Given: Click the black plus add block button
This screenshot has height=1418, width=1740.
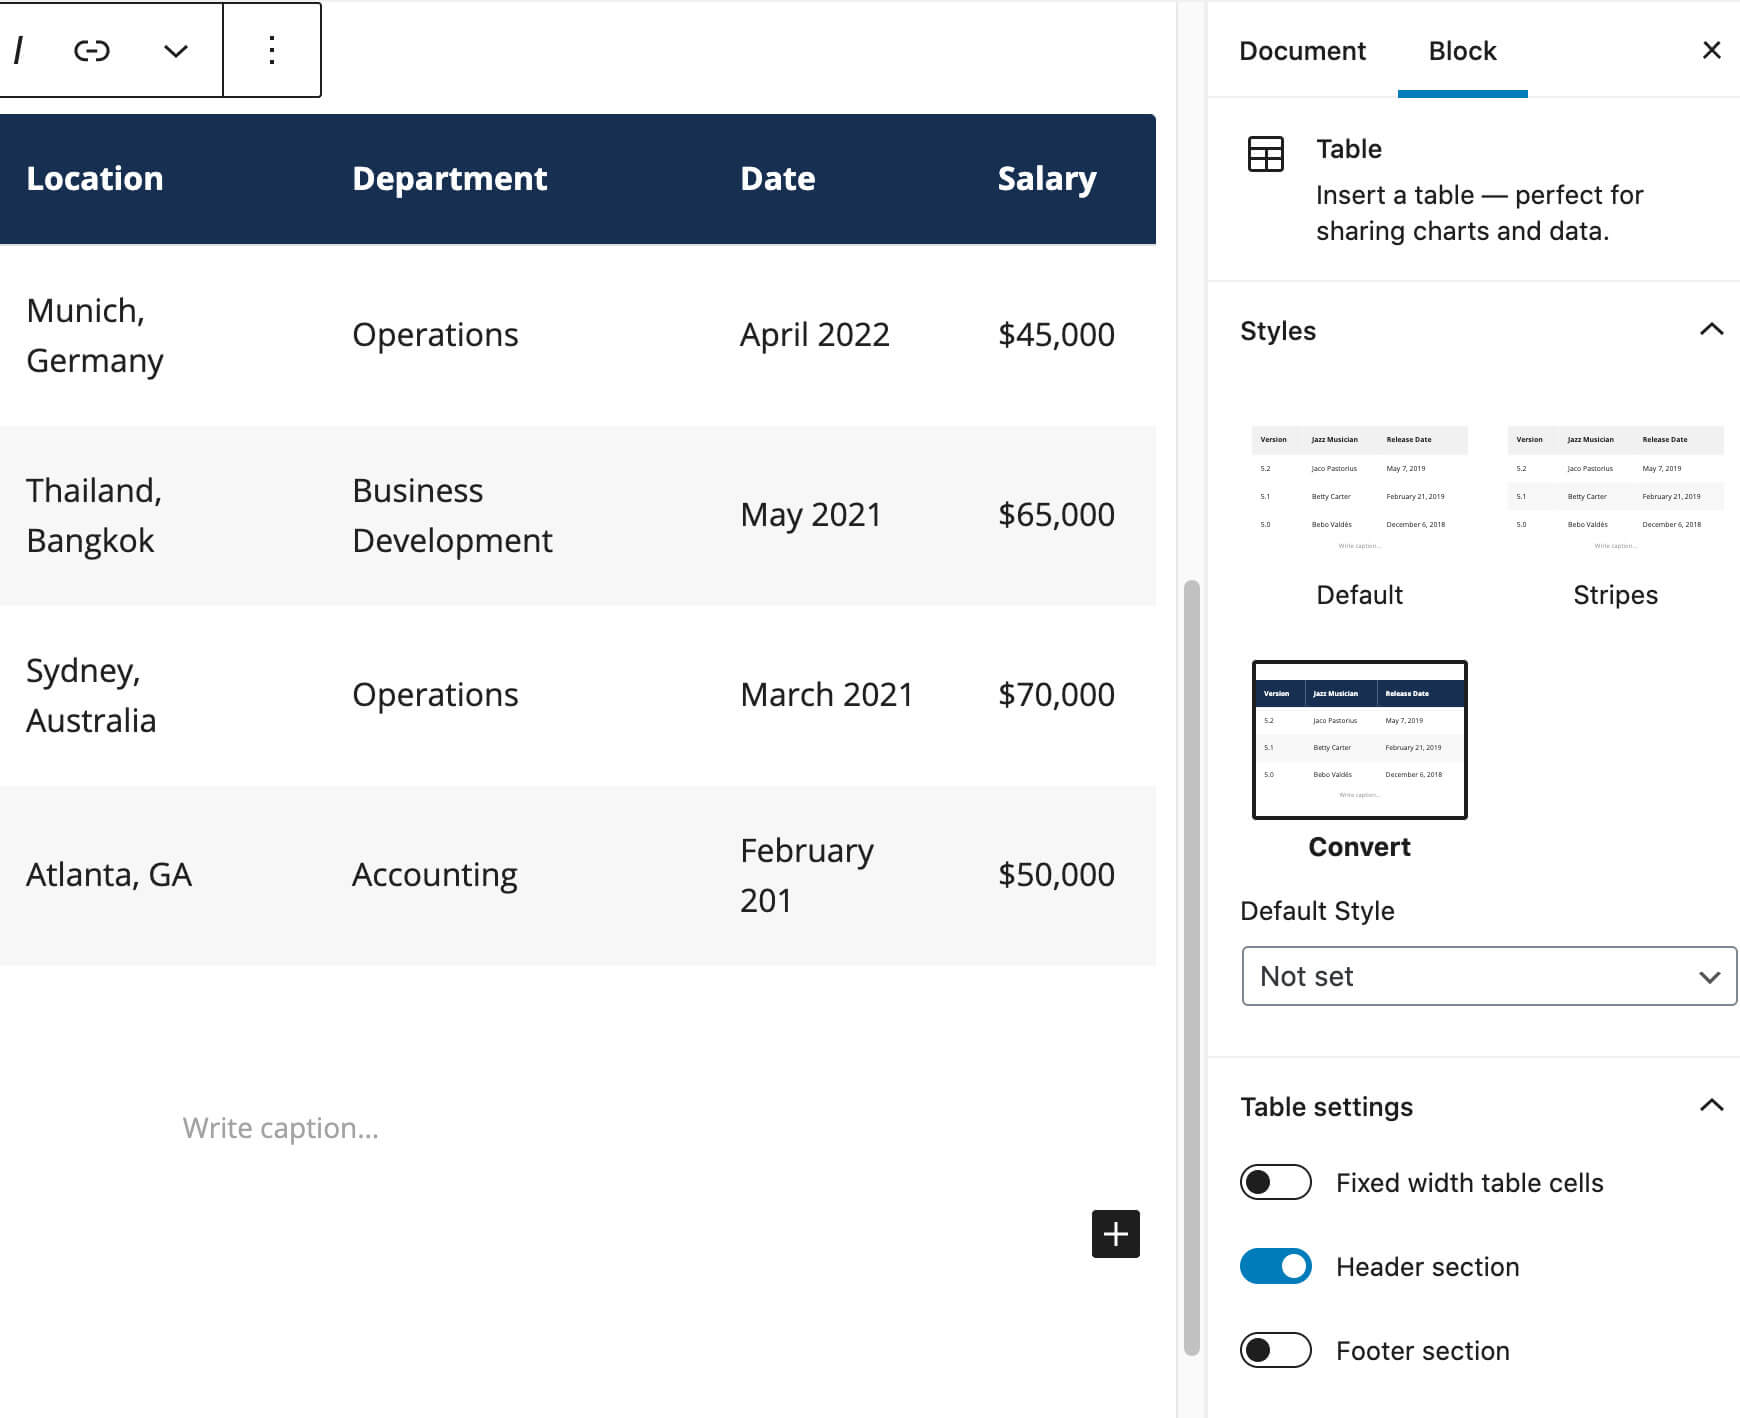Looking at the screenshot, I should (x=1115, y=1234).
